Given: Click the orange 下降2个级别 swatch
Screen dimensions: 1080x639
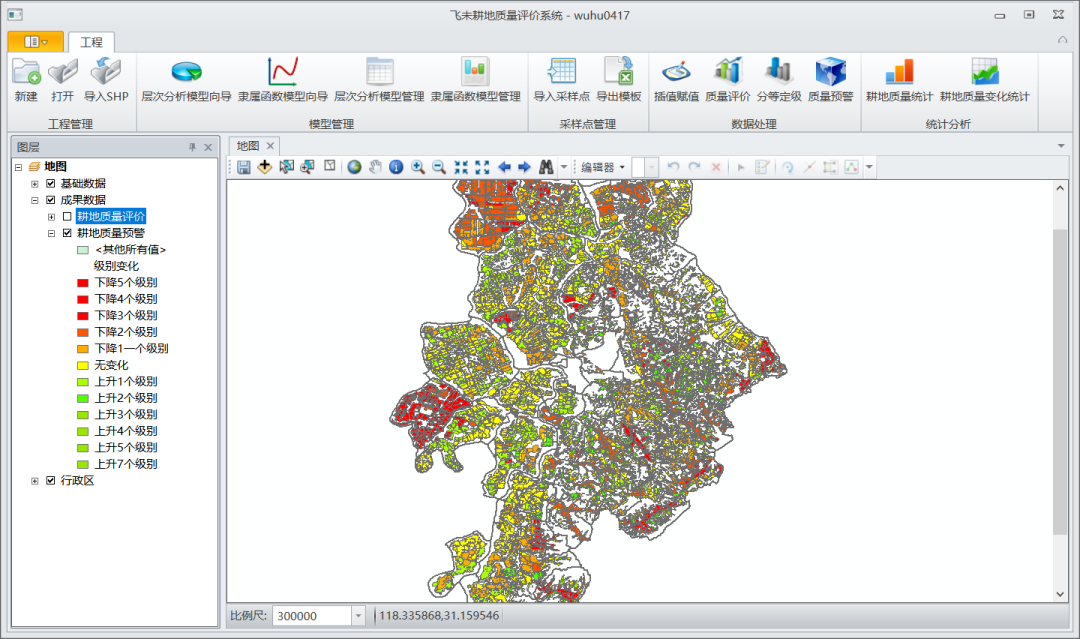Looking at the screenshot, I should pos(83,332).
